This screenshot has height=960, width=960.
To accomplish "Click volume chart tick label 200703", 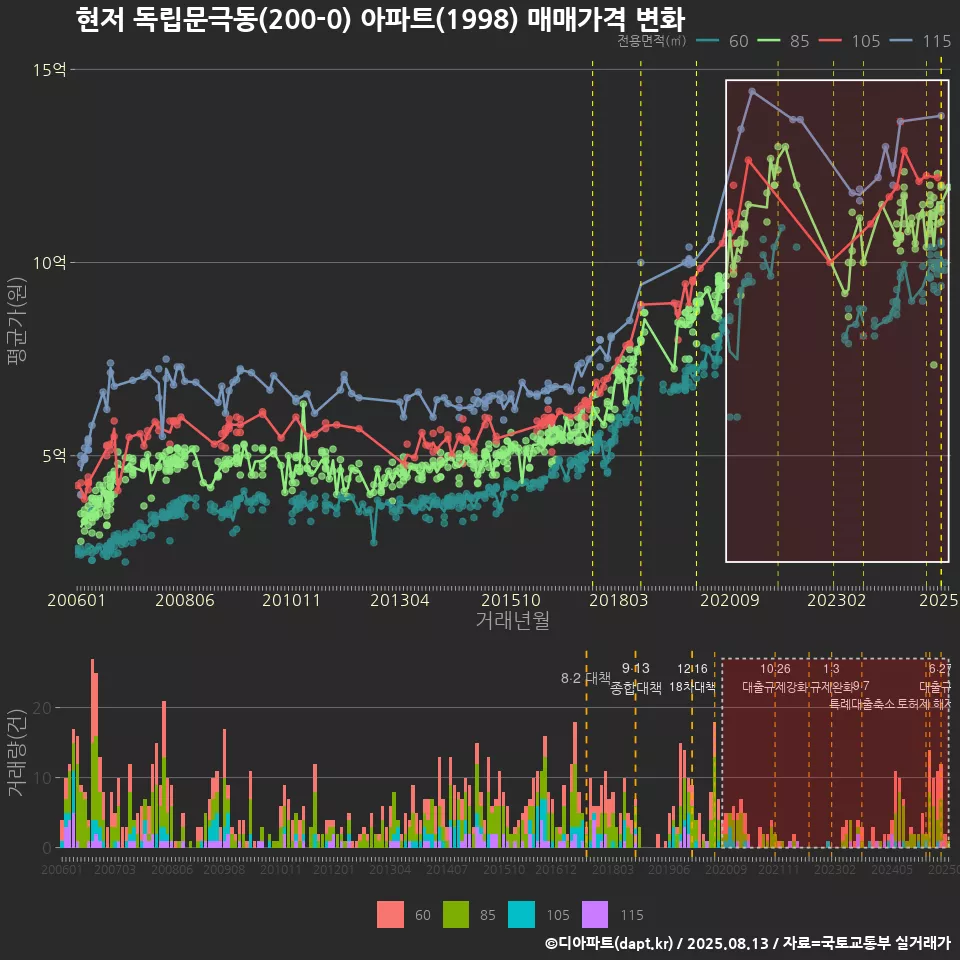I will (x=114, y=869).
